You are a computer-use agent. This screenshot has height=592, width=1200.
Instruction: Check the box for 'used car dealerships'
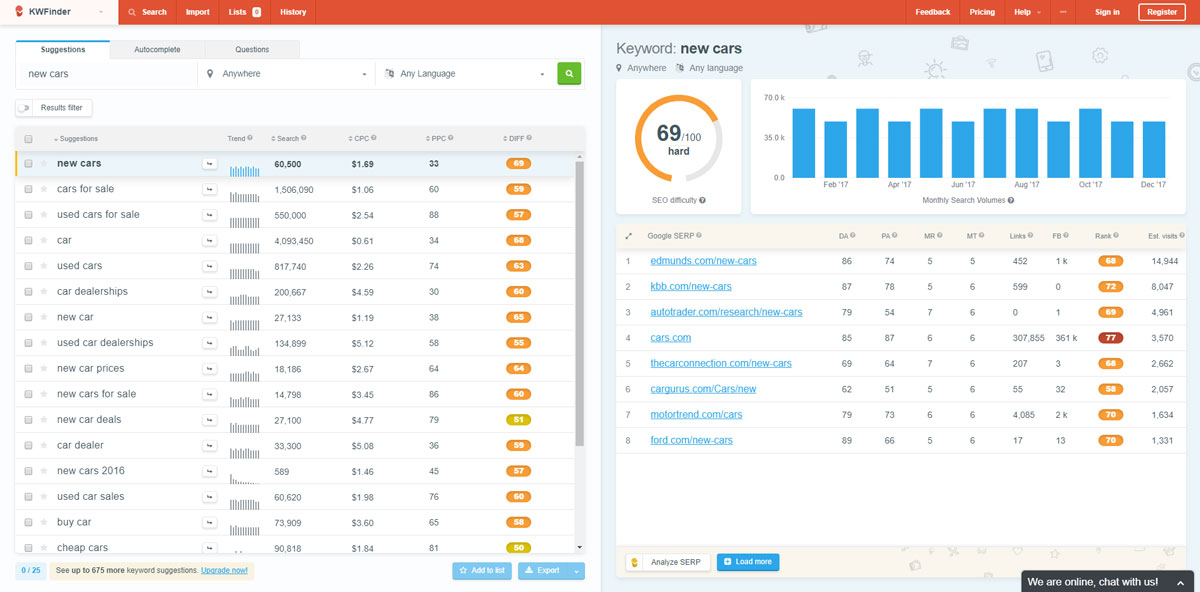[28, 343]
